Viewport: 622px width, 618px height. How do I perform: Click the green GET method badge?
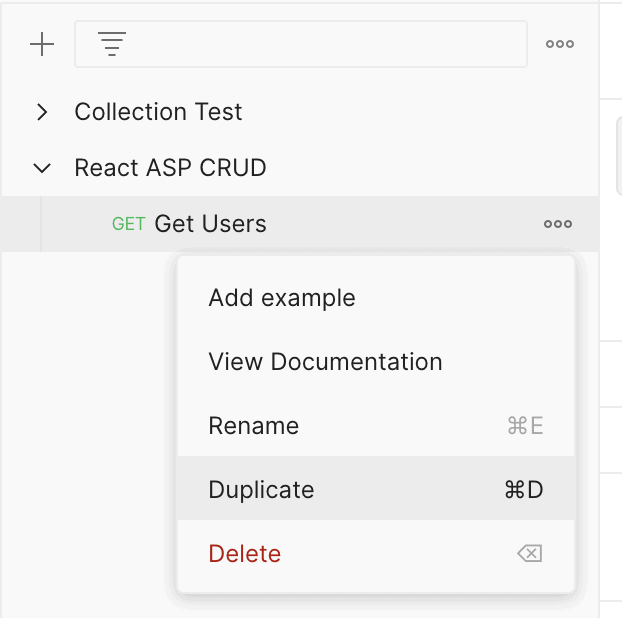pos(129,224)
